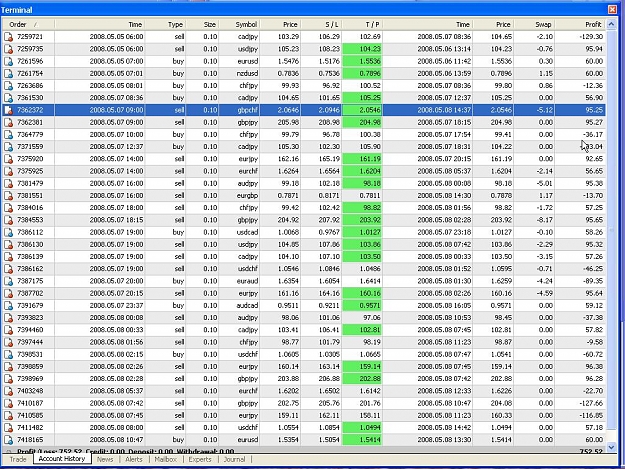Sort by the Profit column header
The width and height of the screenshot is (625, 469).
coord(580,25)
